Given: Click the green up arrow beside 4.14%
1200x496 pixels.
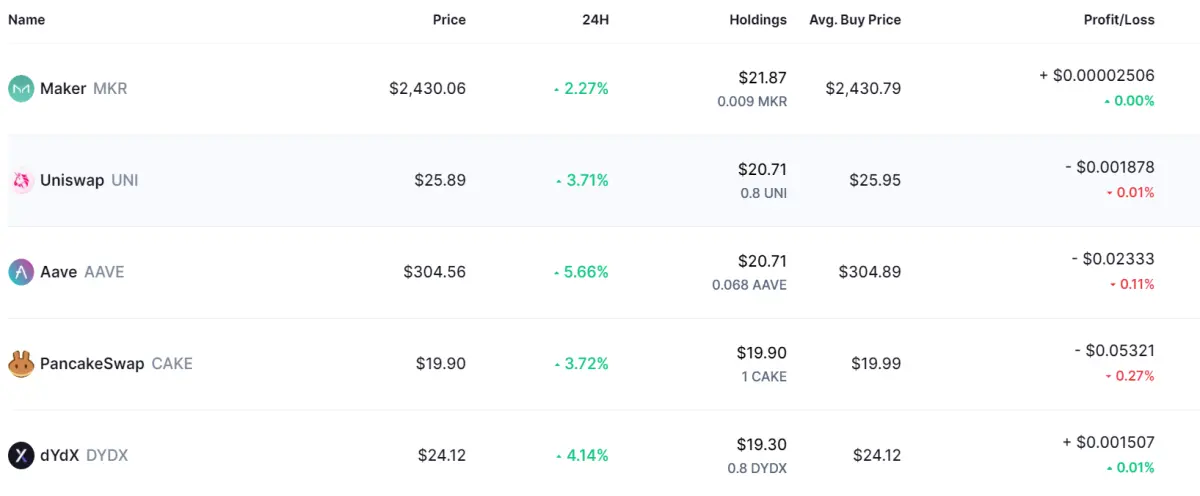Looking at the screenshot, I should 557,457.
